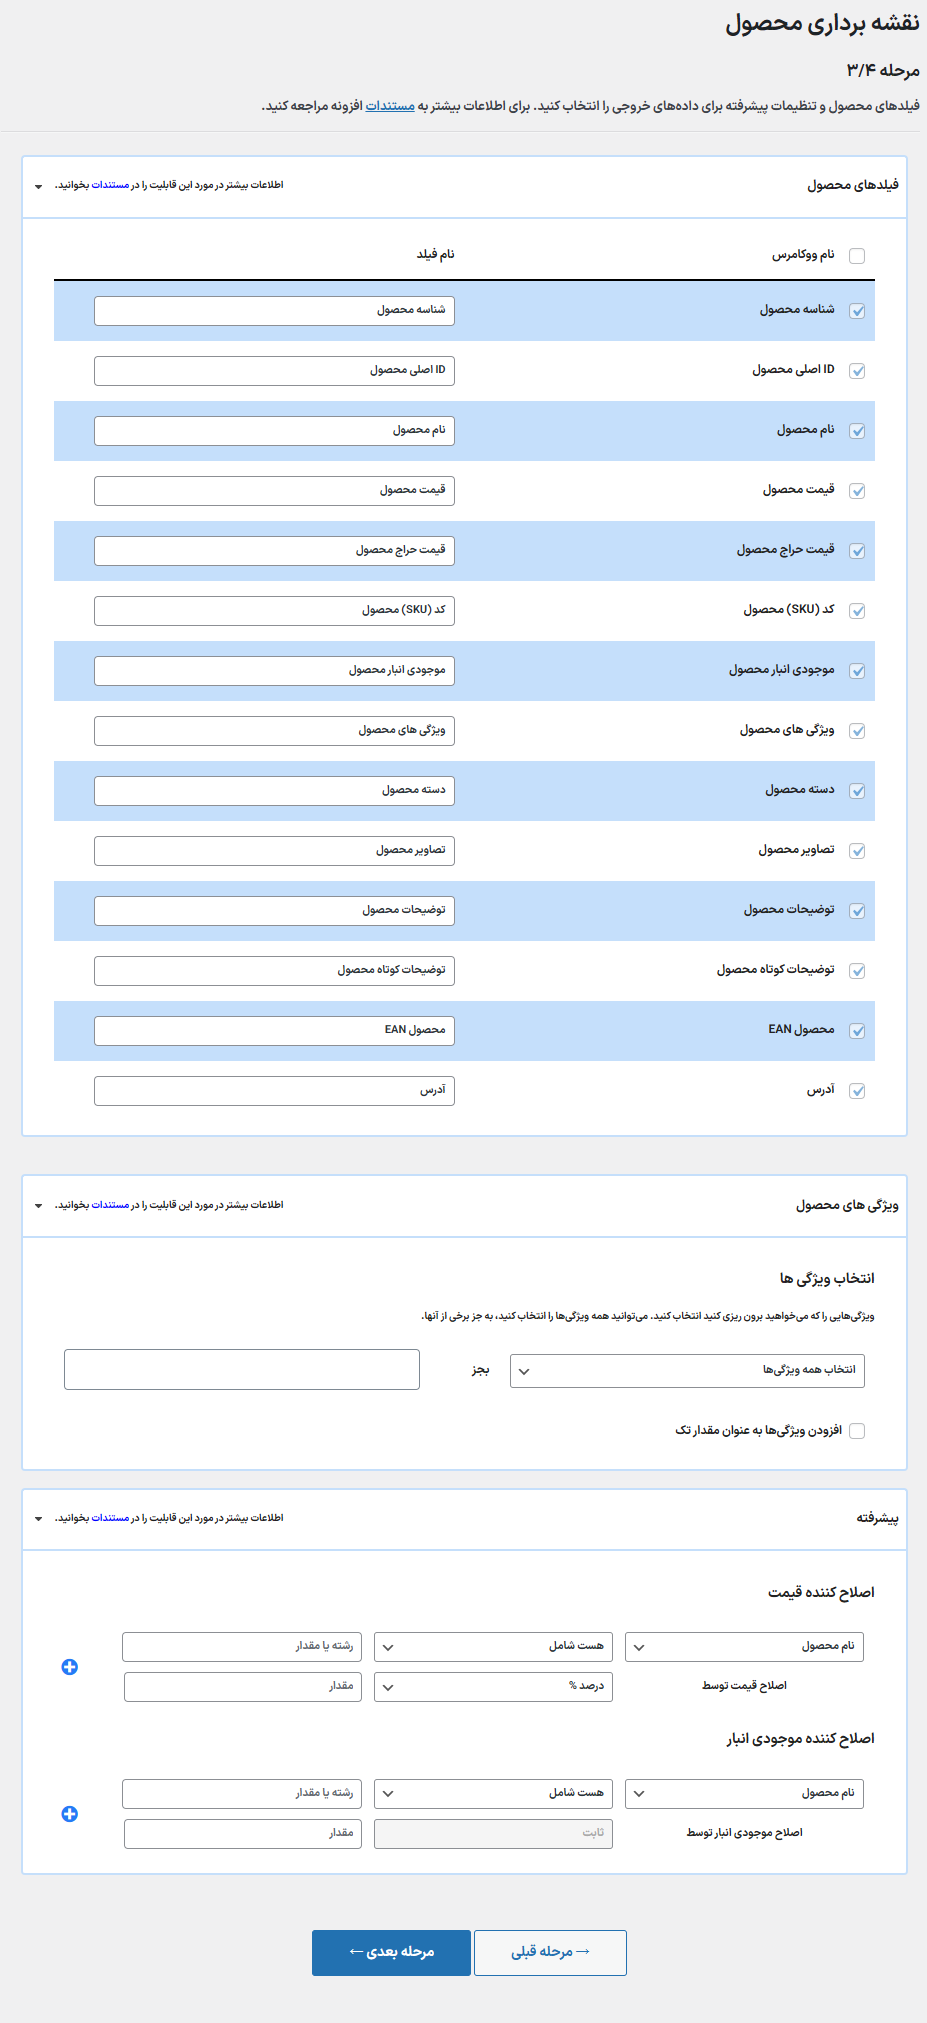
Task: Click the مرحله قبلی button
Action: coord(550,1952)
